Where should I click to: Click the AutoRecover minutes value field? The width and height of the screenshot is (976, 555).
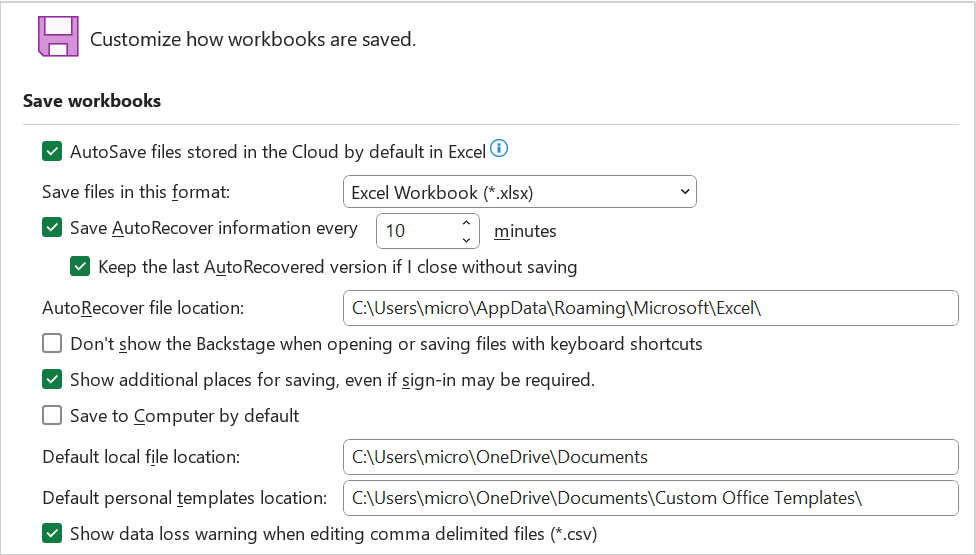point(418,231)
